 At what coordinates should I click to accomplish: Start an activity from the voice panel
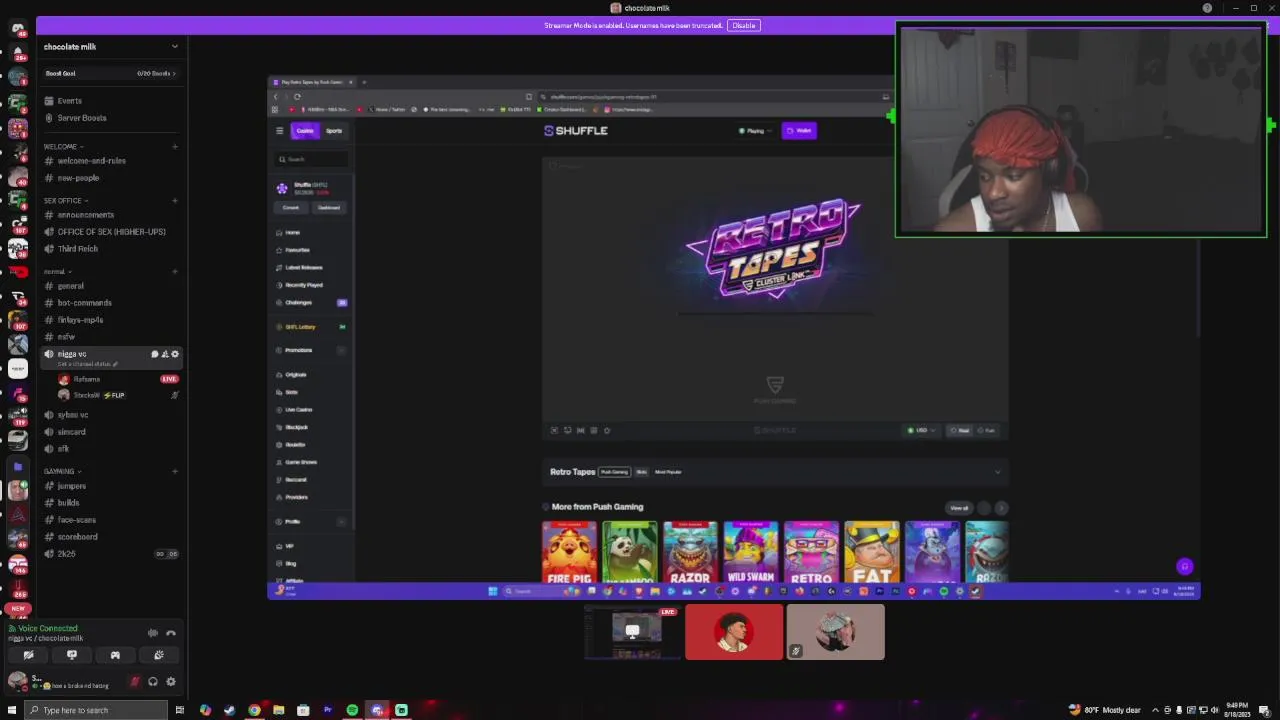(x=115, y=655)
